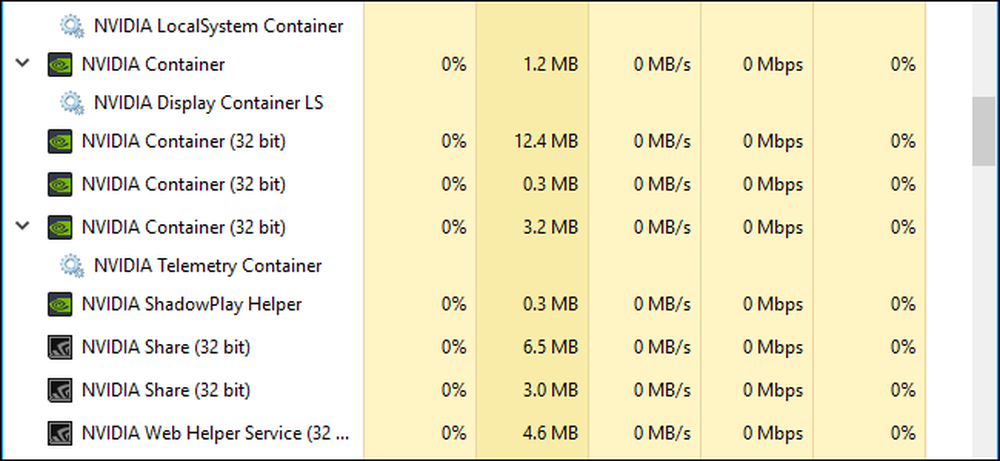
Task: Select the NVIDIA LocalSystem Container entry
Action: coord(217,26)
